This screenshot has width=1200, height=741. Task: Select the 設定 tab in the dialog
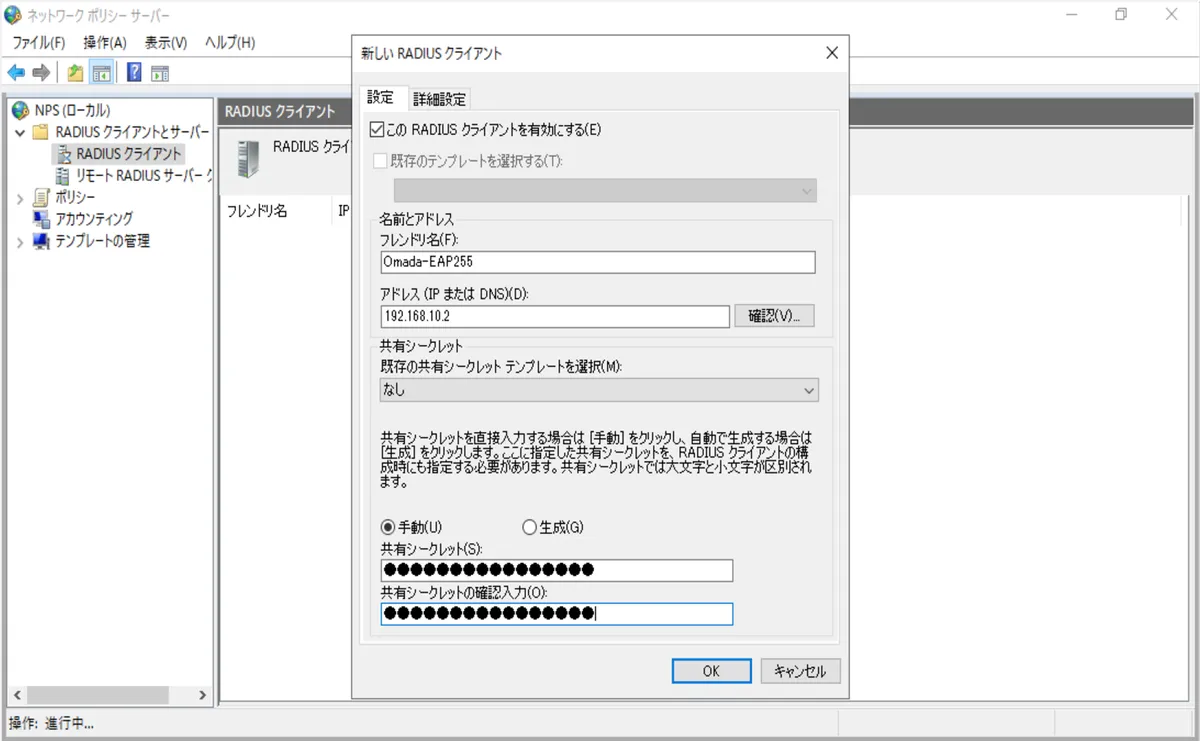click(x=381, y=97)
